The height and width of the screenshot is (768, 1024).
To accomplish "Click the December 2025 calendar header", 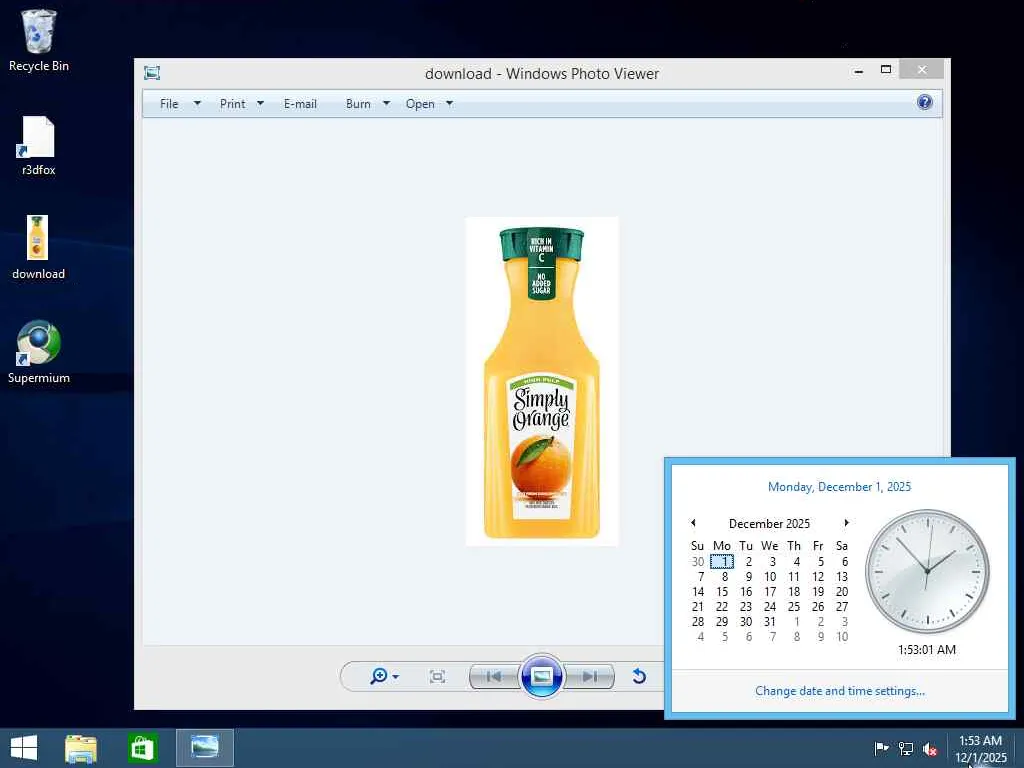I will [x=769, y=524].
